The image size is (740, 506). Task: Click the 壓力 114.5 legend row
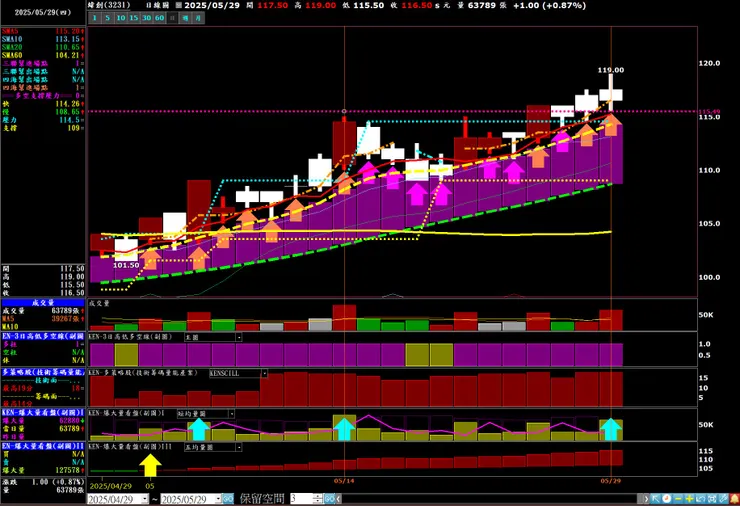point(43,120)
